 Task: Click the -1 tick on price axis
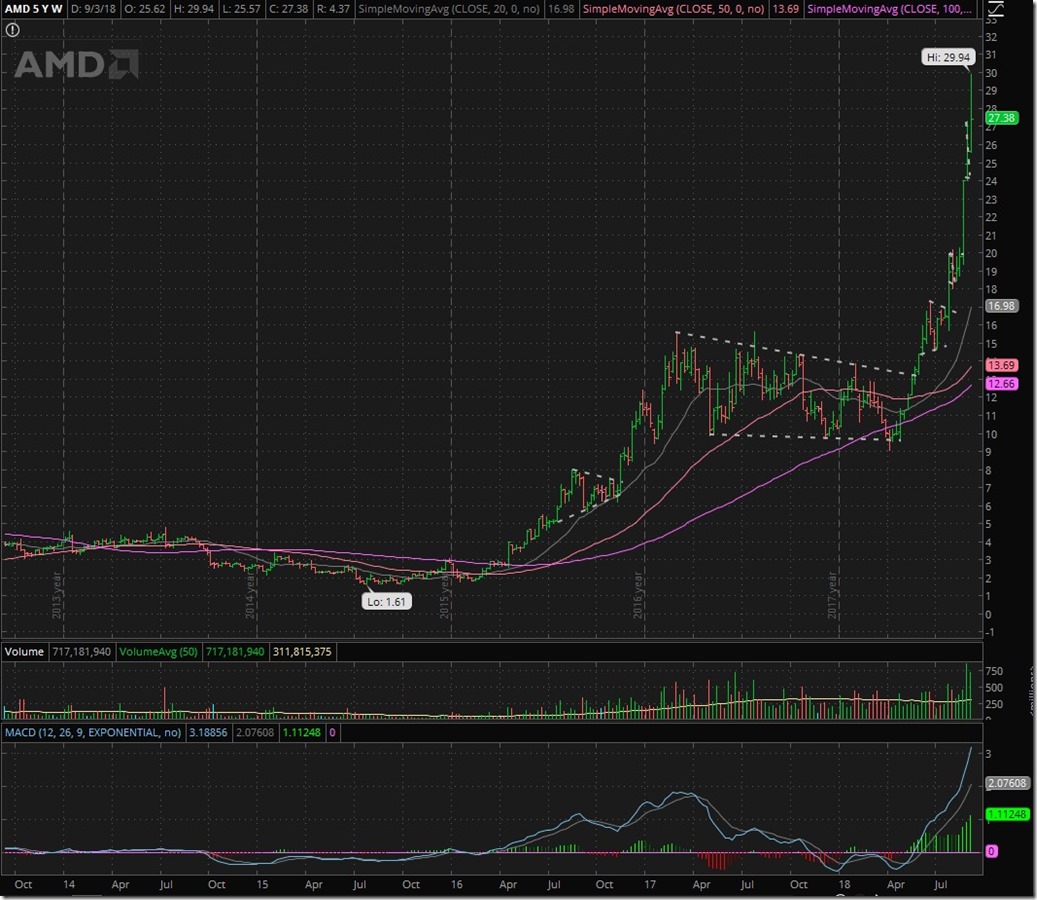pyautogui.click(x=990, y=632)
